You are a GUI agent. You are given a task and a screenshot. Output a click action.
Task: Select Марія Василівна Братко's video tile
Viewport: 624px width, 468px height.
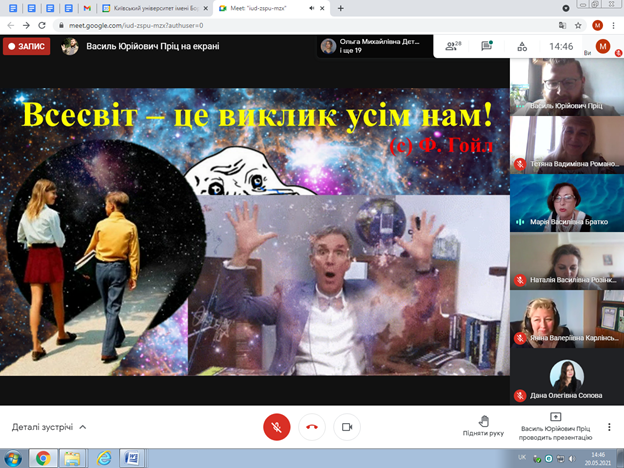(x=565, y=203)
